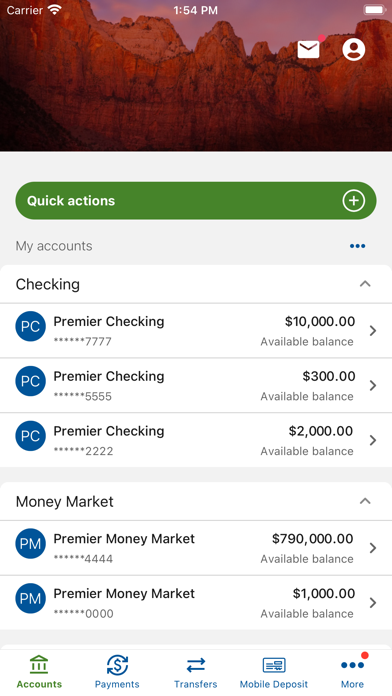Tap the red rock canyon header image
The image size is (392, 696).
pyautogui.click(x=196, y=75)
